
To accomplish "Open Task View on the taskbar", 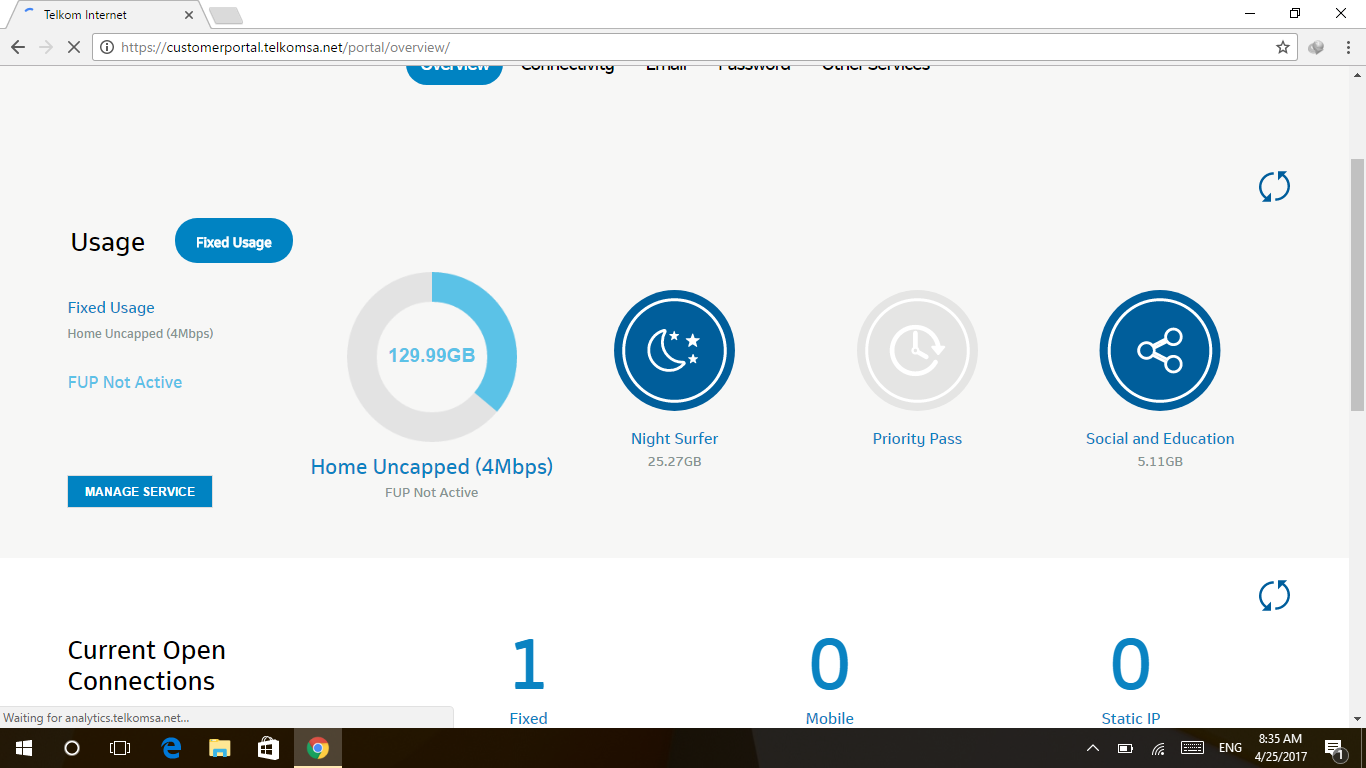I will click(120, 748).
